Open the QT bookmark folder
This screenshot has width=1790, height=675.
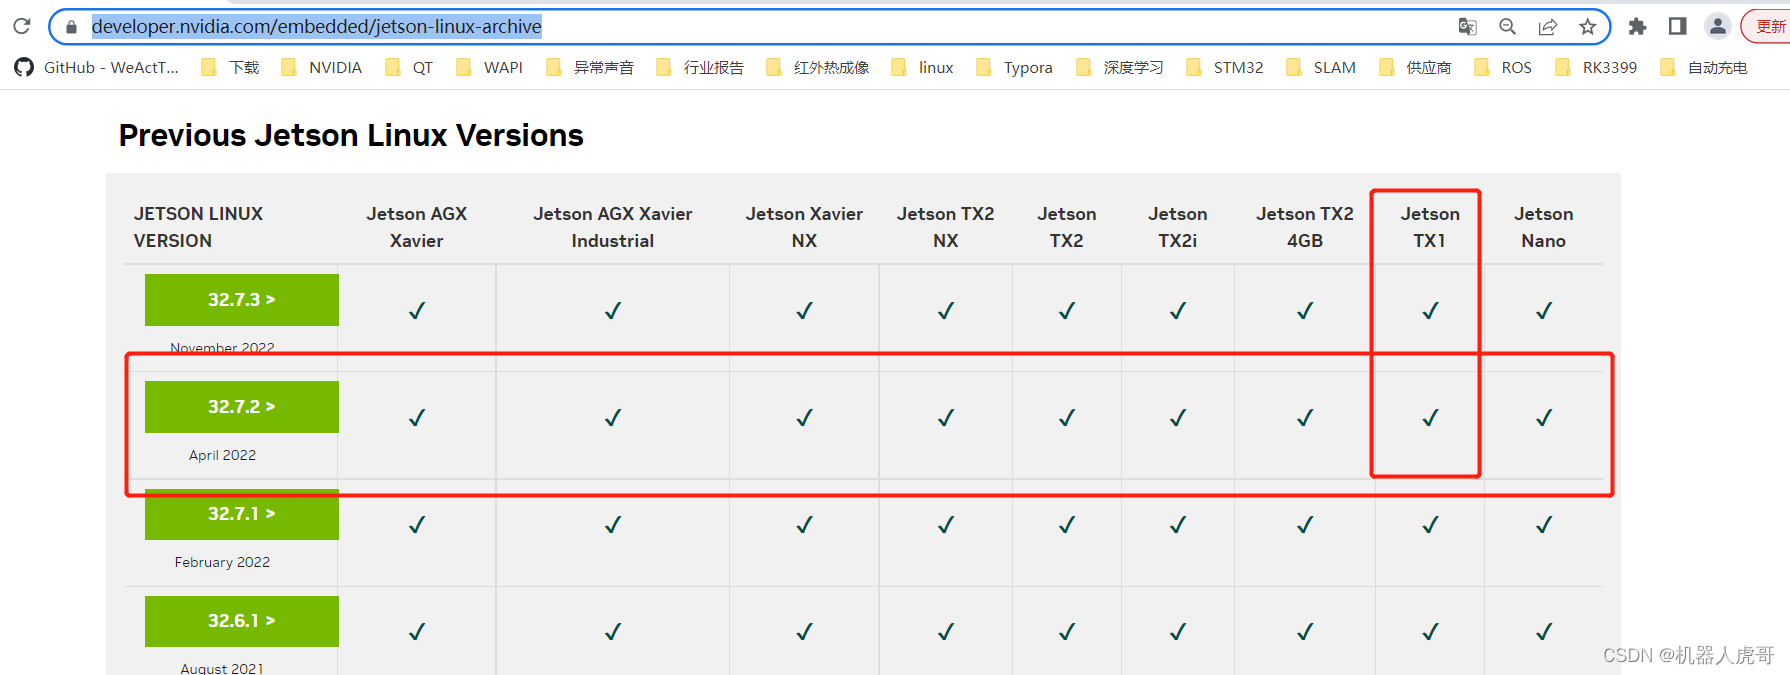tap(409, 67)
